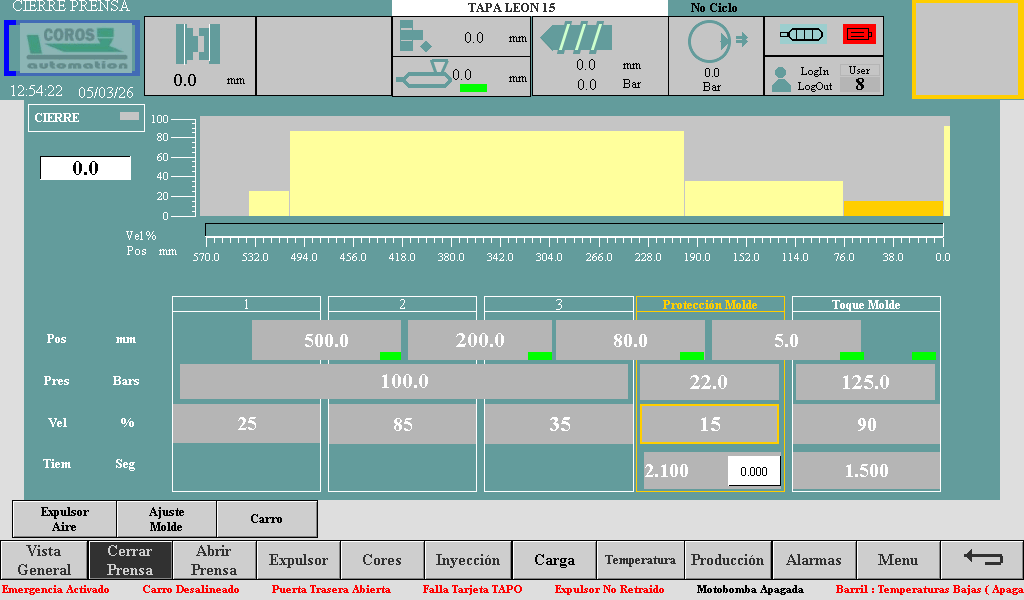
Task: Select the Protección Molde time field 0.000
Action: tap(754, 471)
